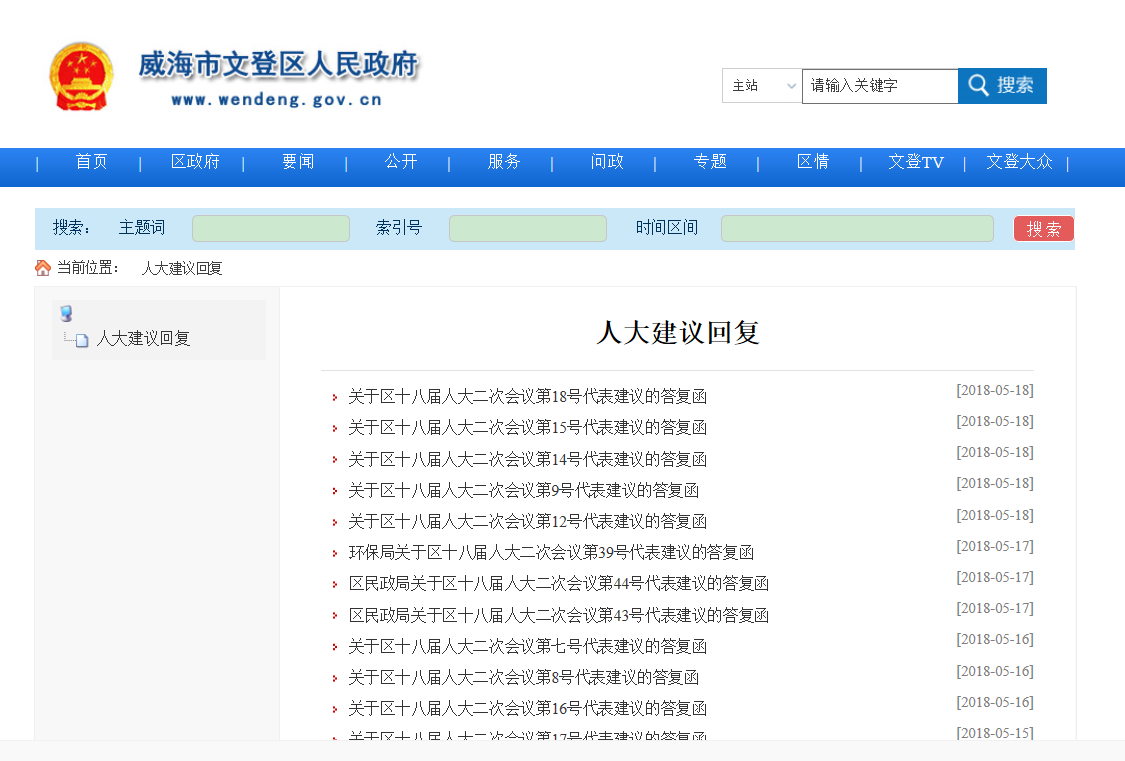Open 环保局 reply for proposal 第39号

(x=550, y=553)
